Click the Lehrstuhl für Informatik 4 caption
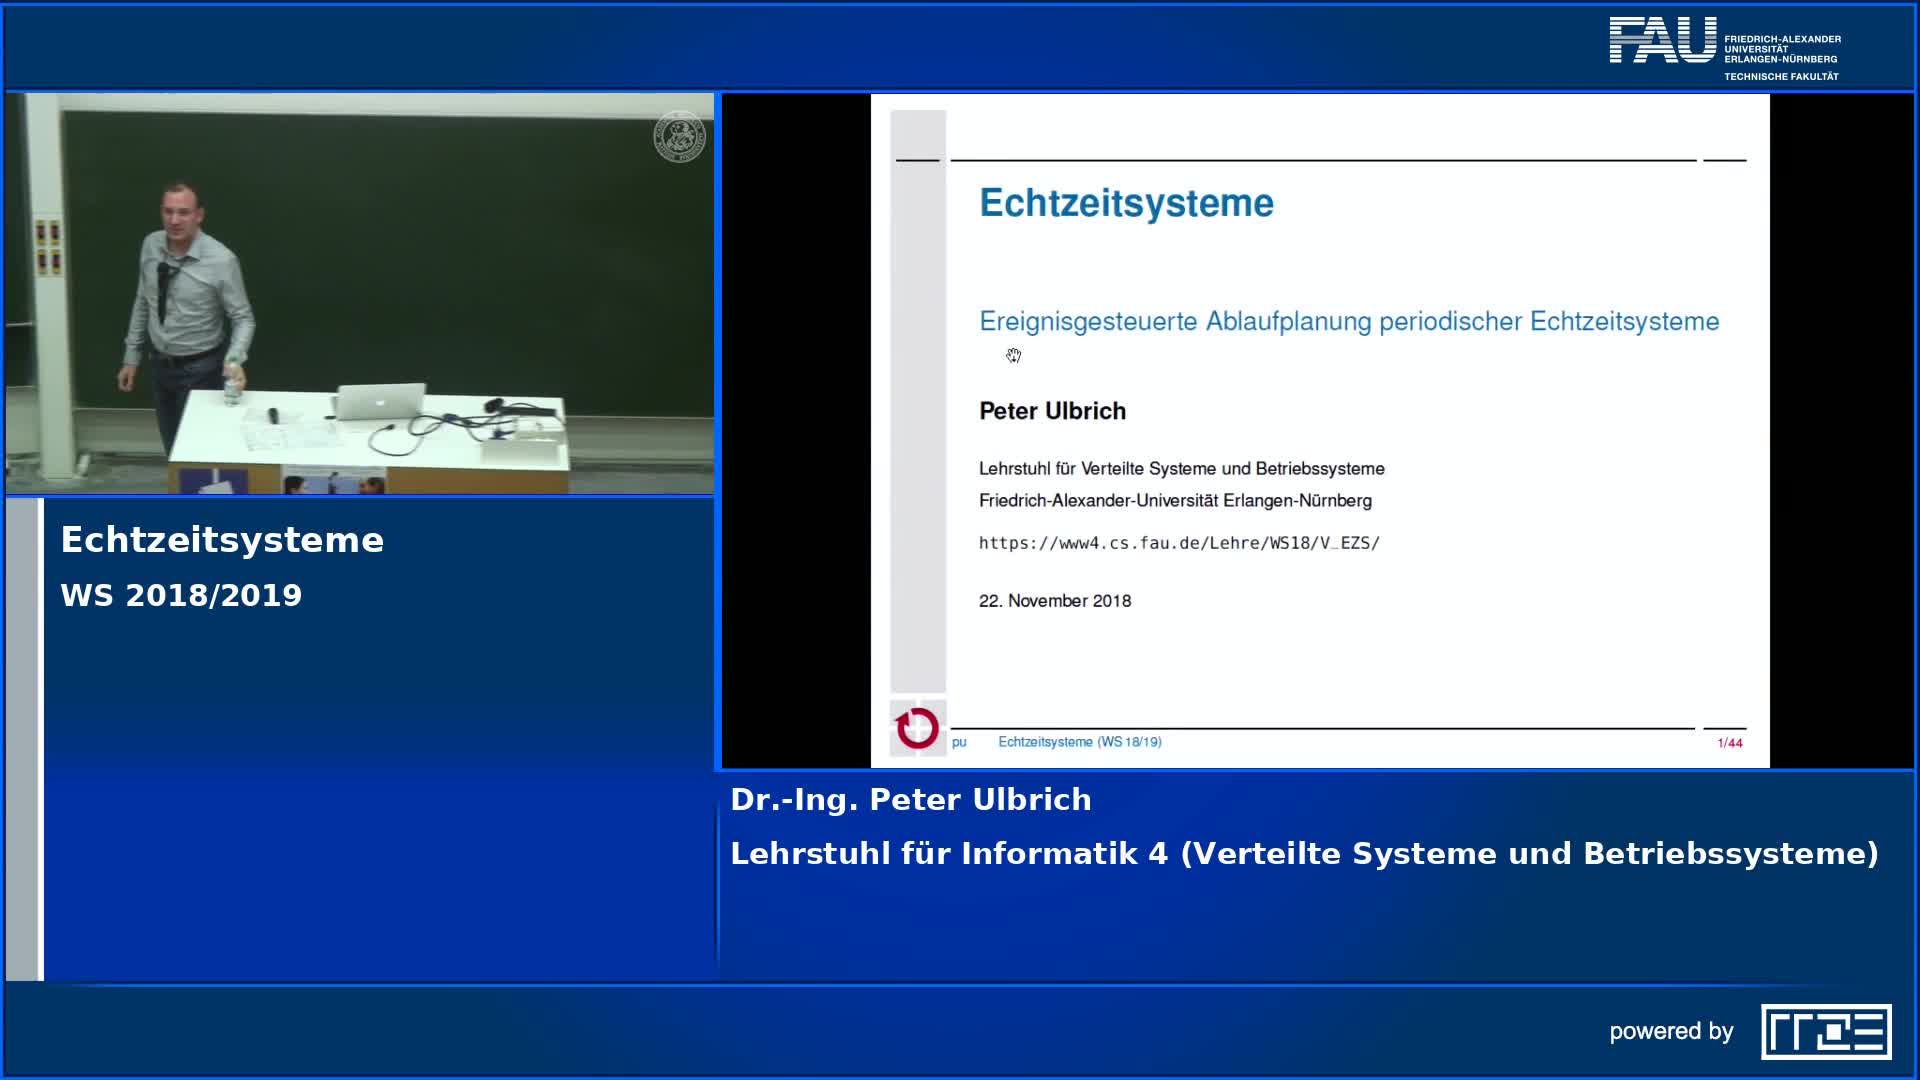This screenshot has height=1080, width=1920. 1304,854
